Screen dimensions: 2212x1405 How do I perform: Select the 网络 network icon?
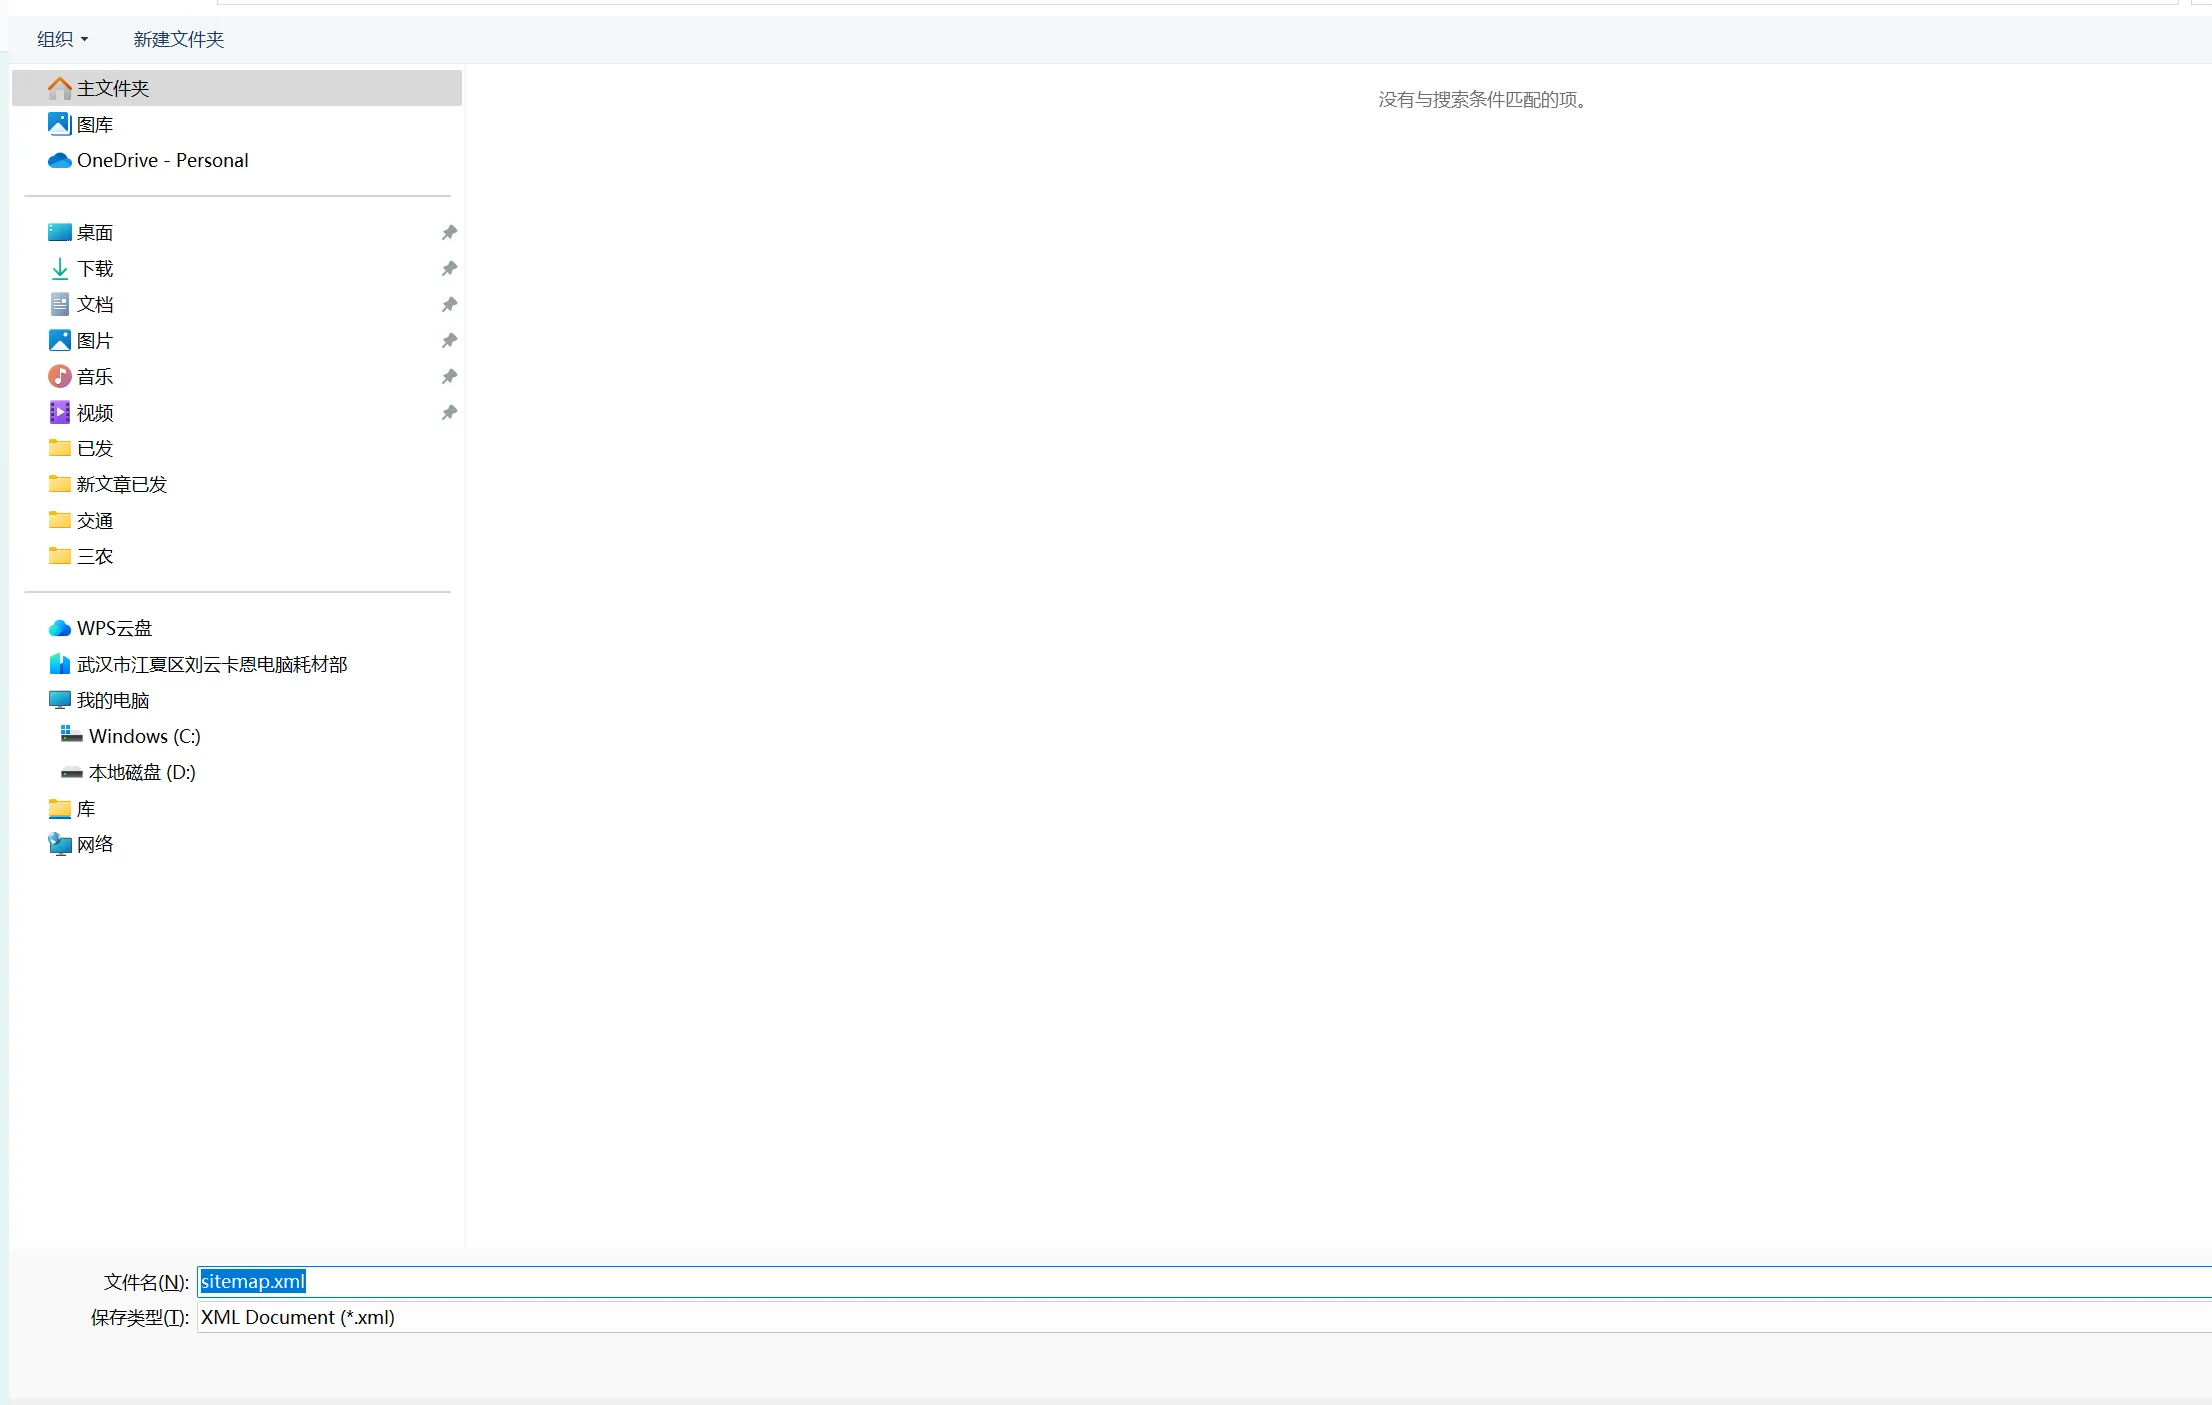[x=60, y=844]
